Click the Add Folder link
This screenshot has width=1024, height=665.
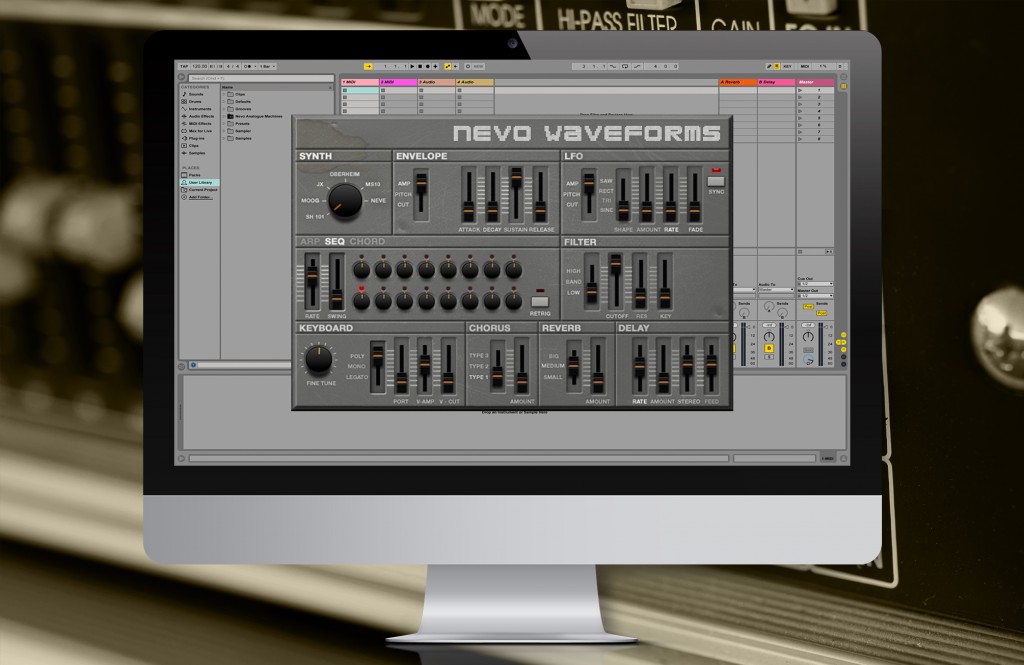(x=200, y=195)
